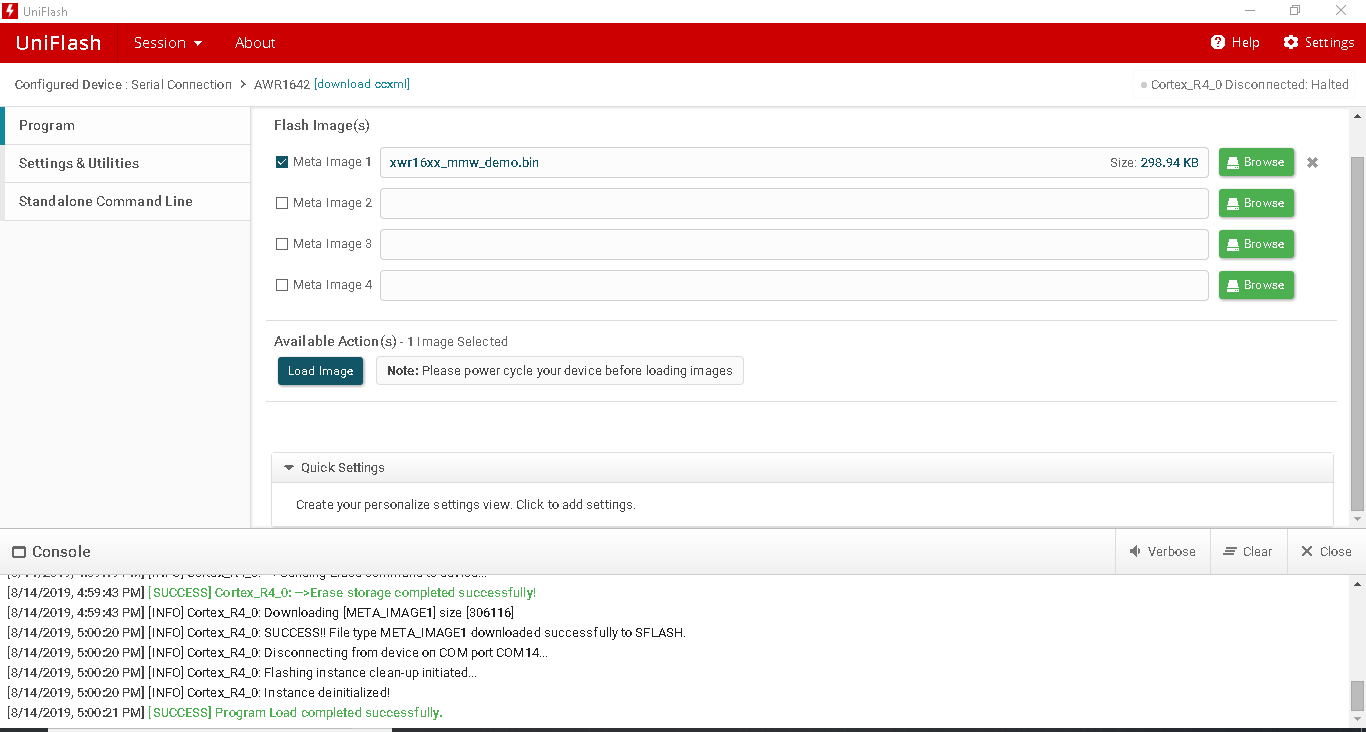Click 'Configured Device : Serial Connection' text

[x=123, y=85]
